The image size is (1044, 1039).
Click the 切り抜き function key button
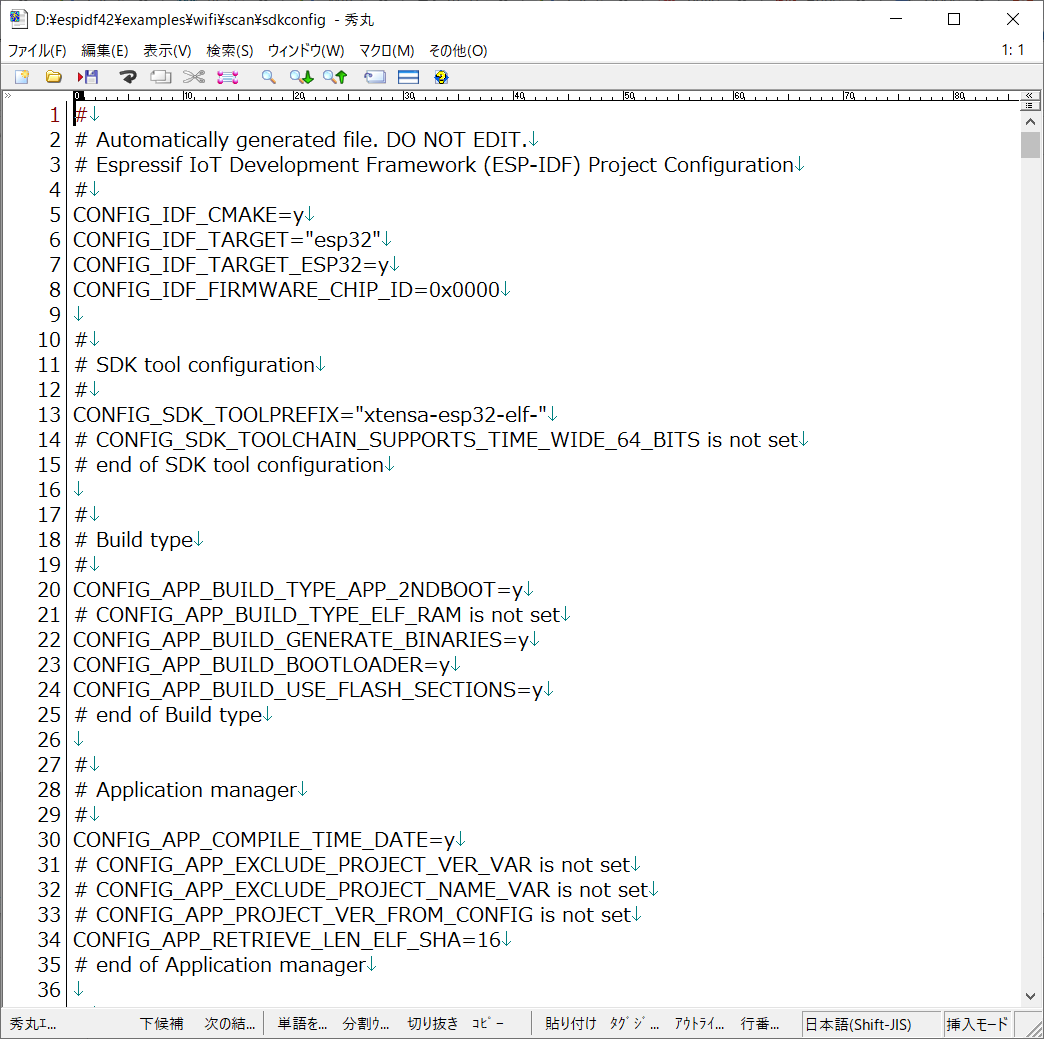[x=433, y=1024]
